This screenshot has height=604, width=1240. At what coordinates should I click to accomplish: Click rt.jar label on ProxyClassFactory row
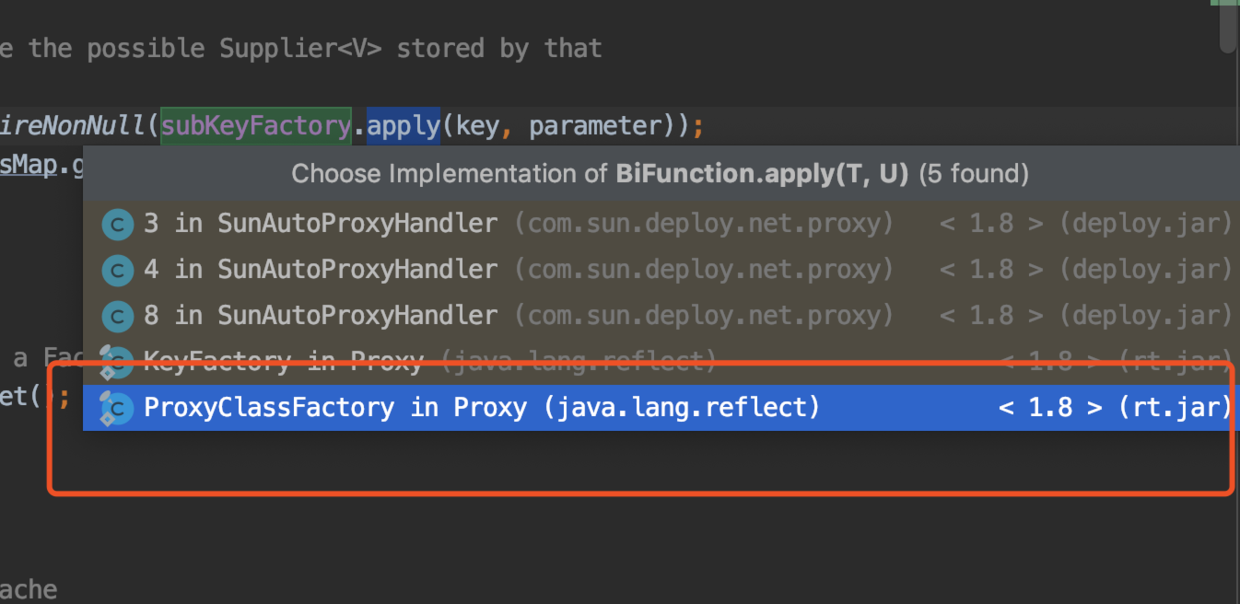(x=1174, y=408)
